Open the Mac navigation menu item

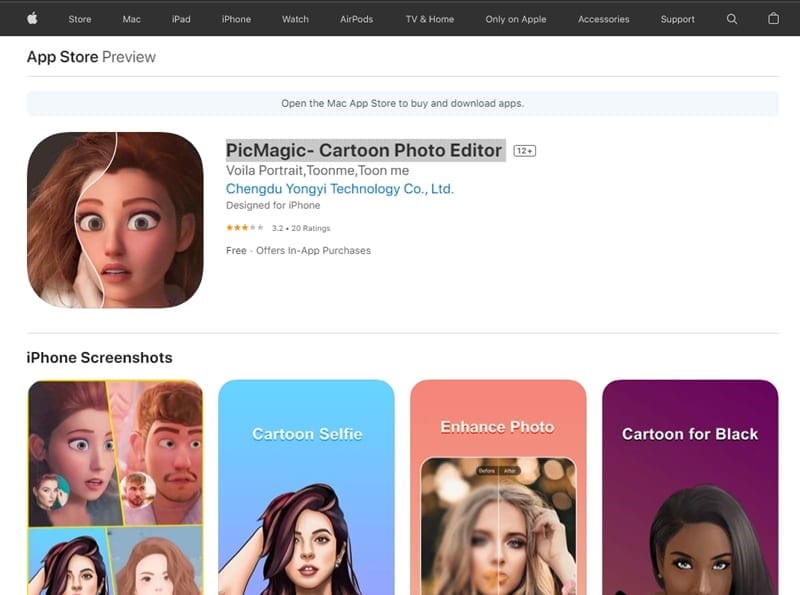131,18
